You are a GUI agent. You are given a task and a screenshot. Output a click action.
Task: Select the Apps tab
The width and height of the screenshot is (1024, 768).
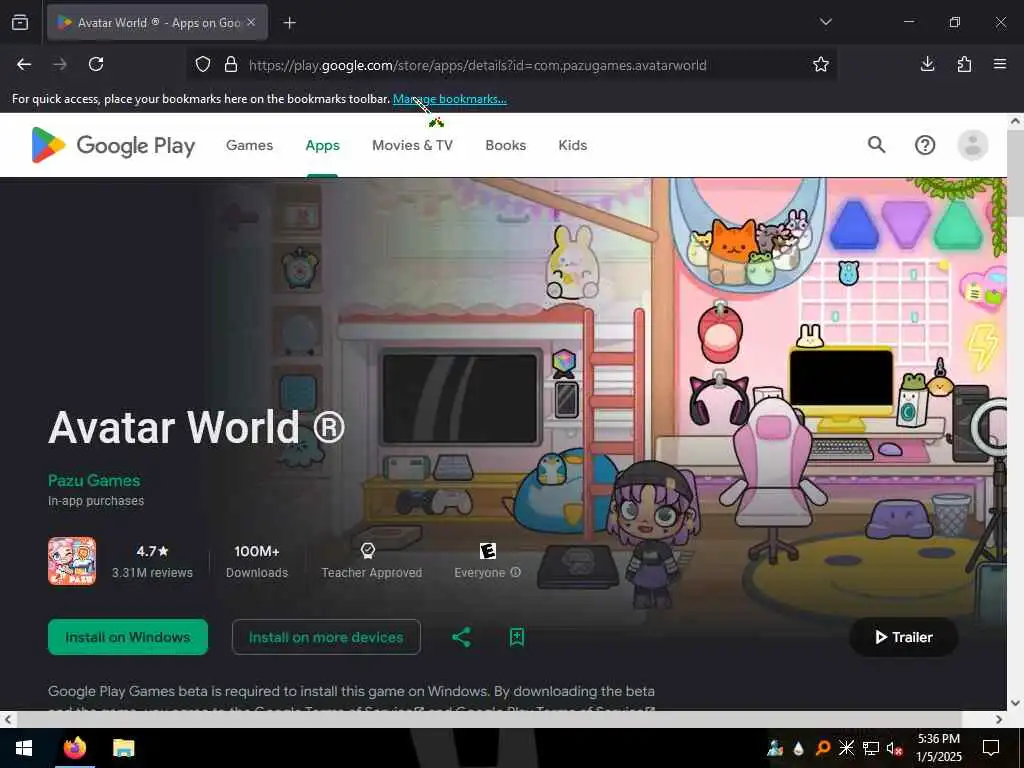pyautogui.click(x=323, y=145)
